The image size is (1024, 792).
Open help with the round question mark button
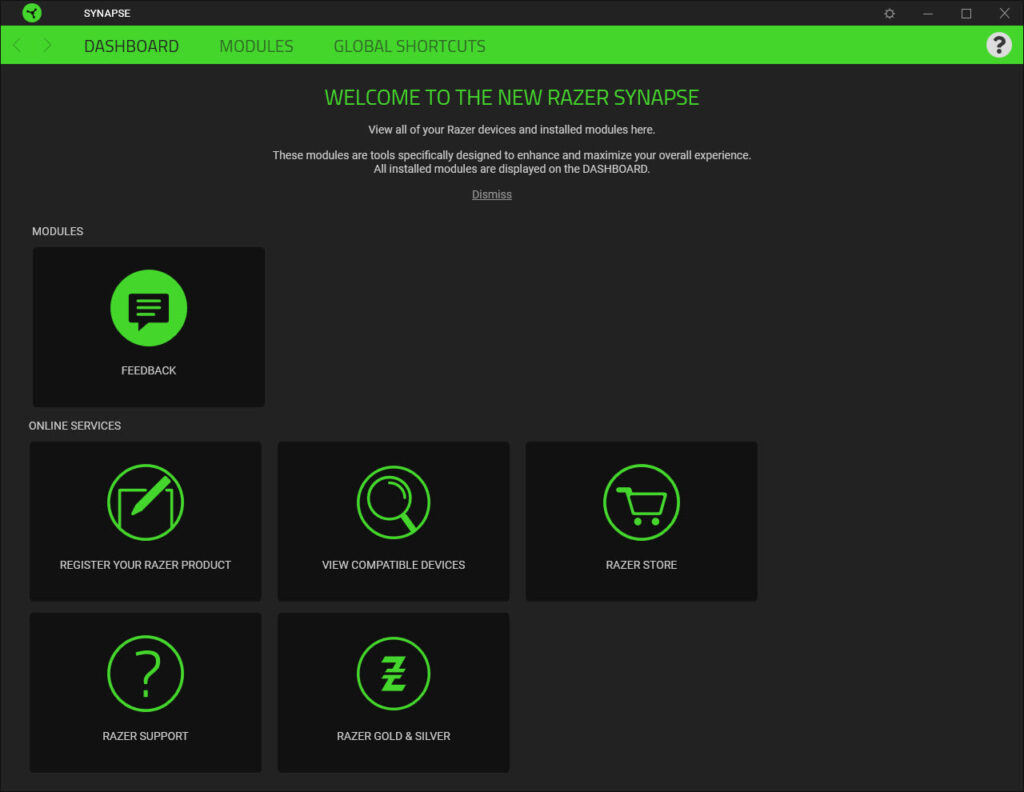[999, 45]
